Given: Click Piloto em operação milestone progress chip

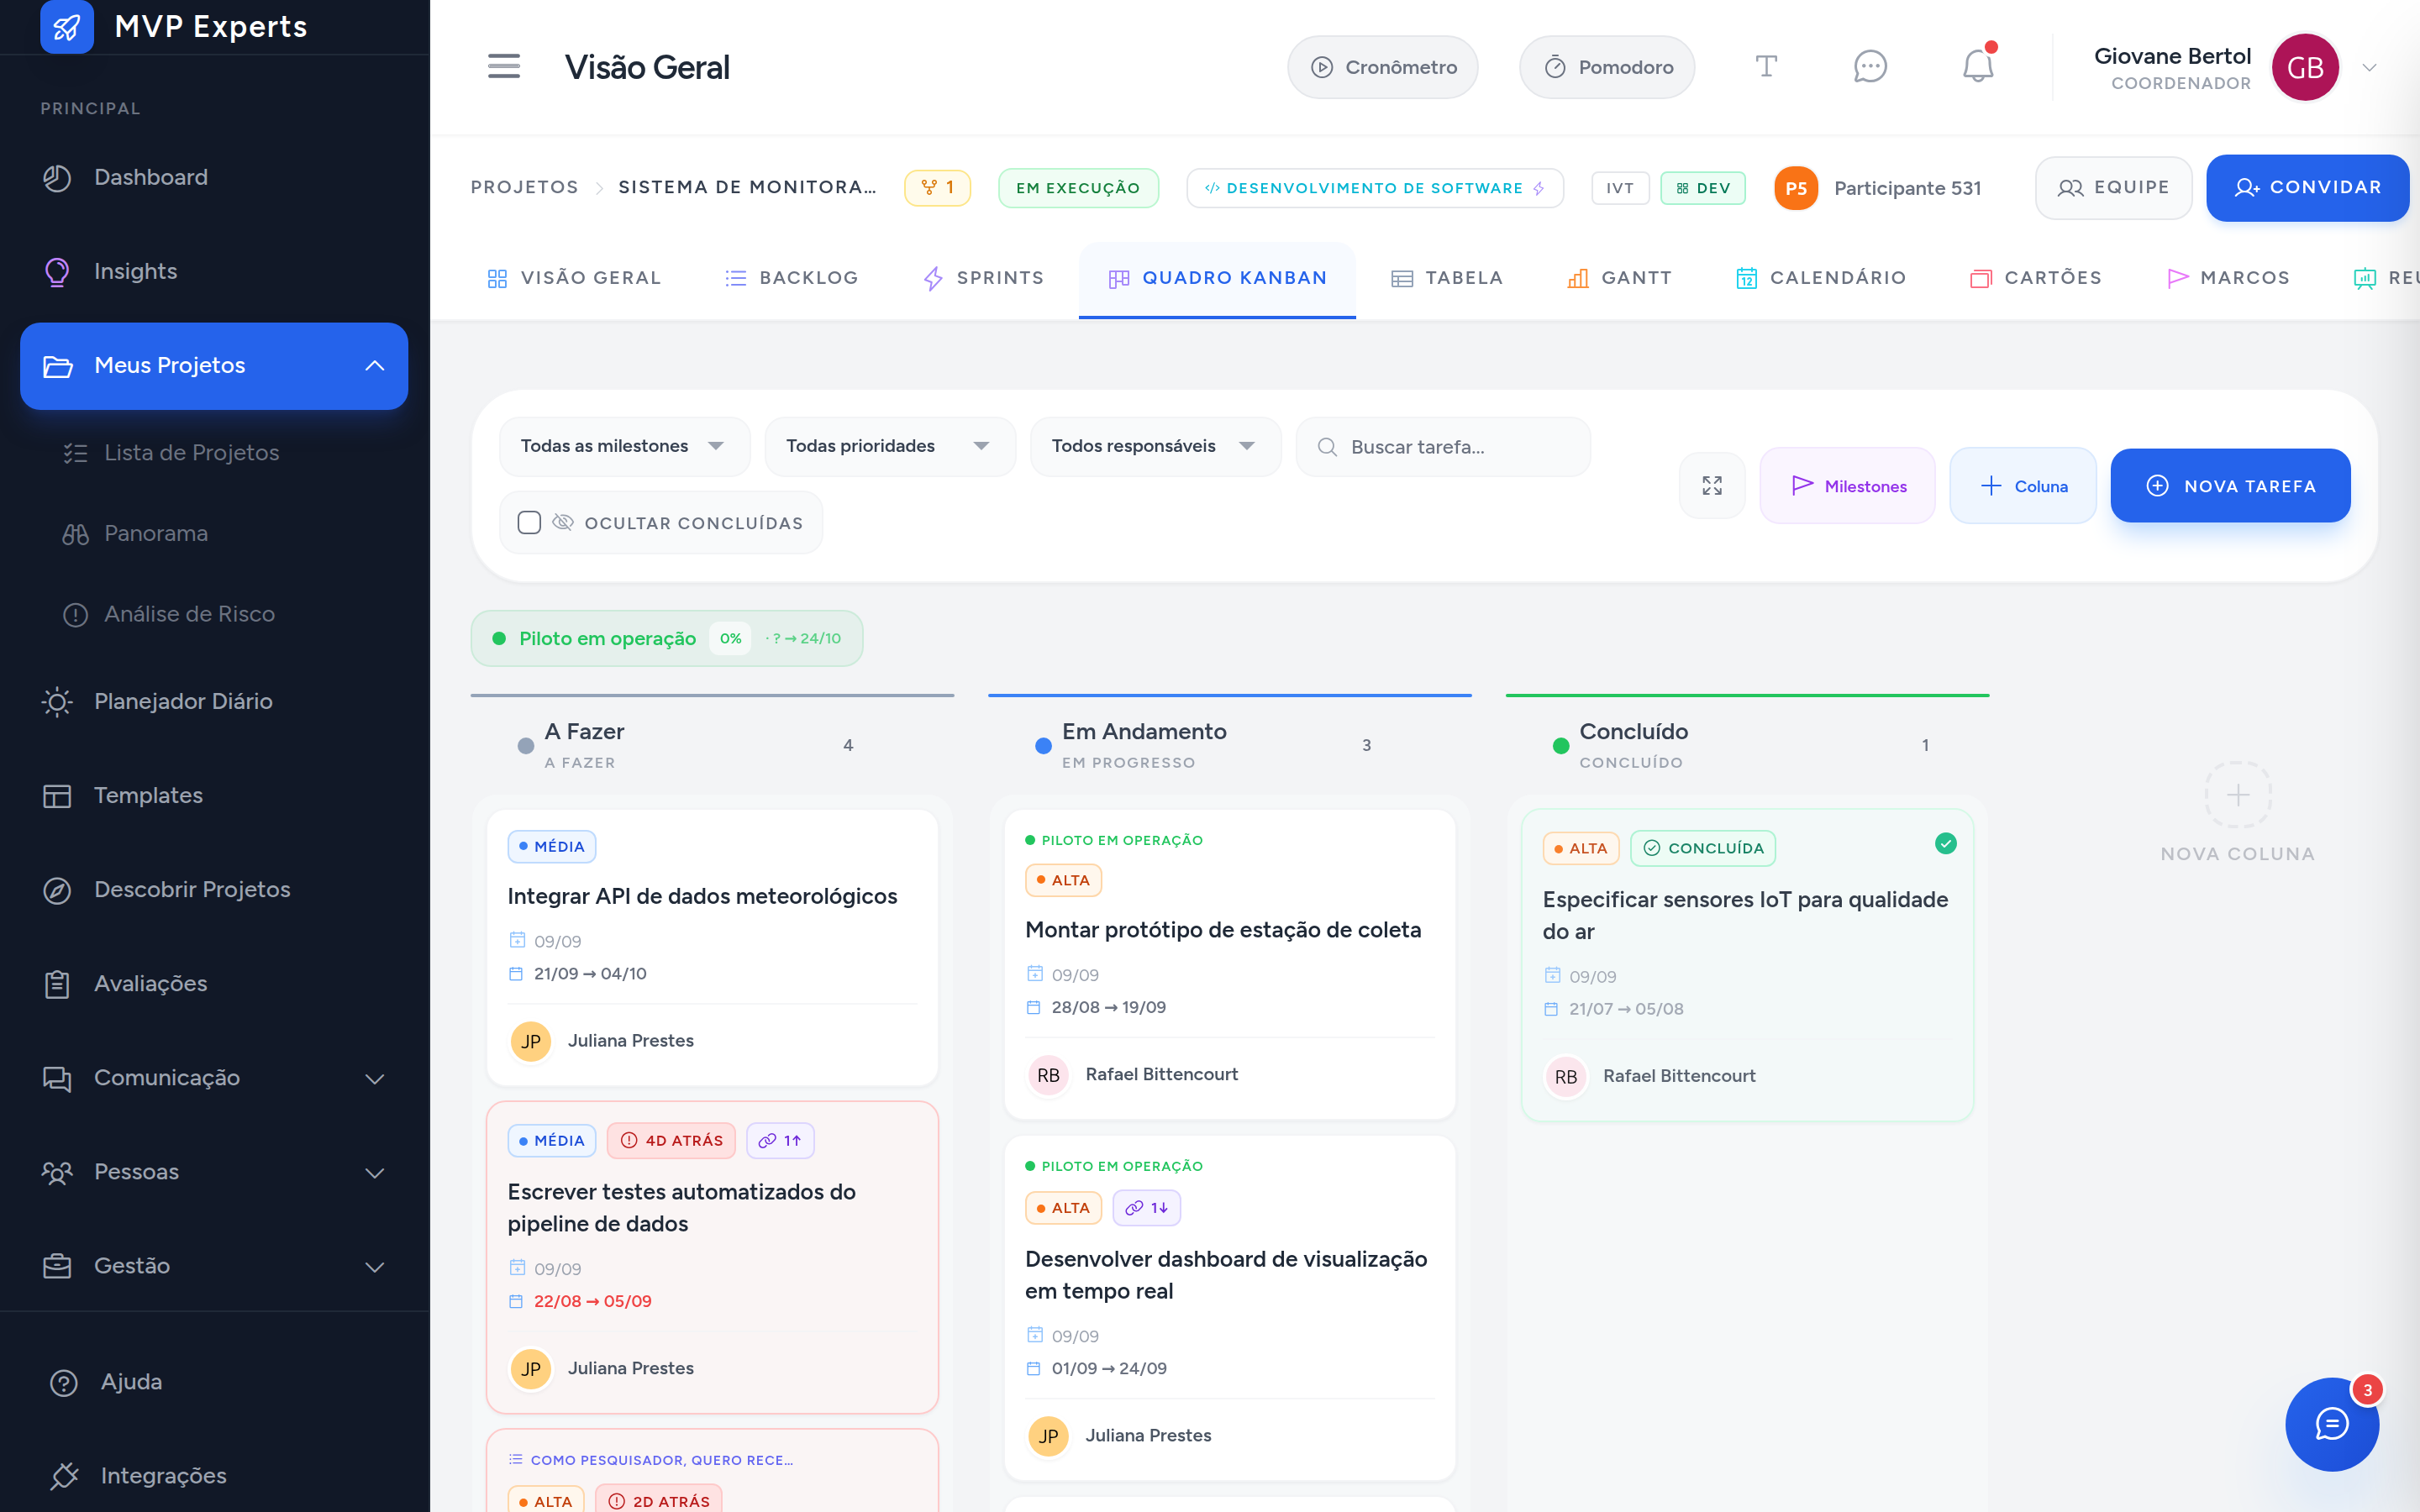Looking at the screenshot, I should [x=666, y=638].
